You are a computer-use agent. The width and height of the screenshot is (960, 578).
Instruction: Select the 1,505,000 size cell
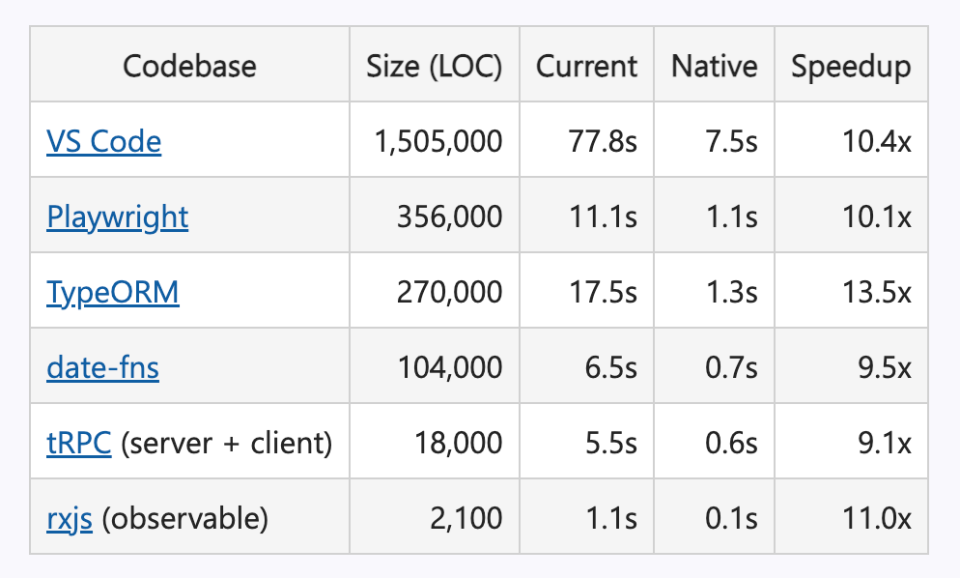coord(438,141)
